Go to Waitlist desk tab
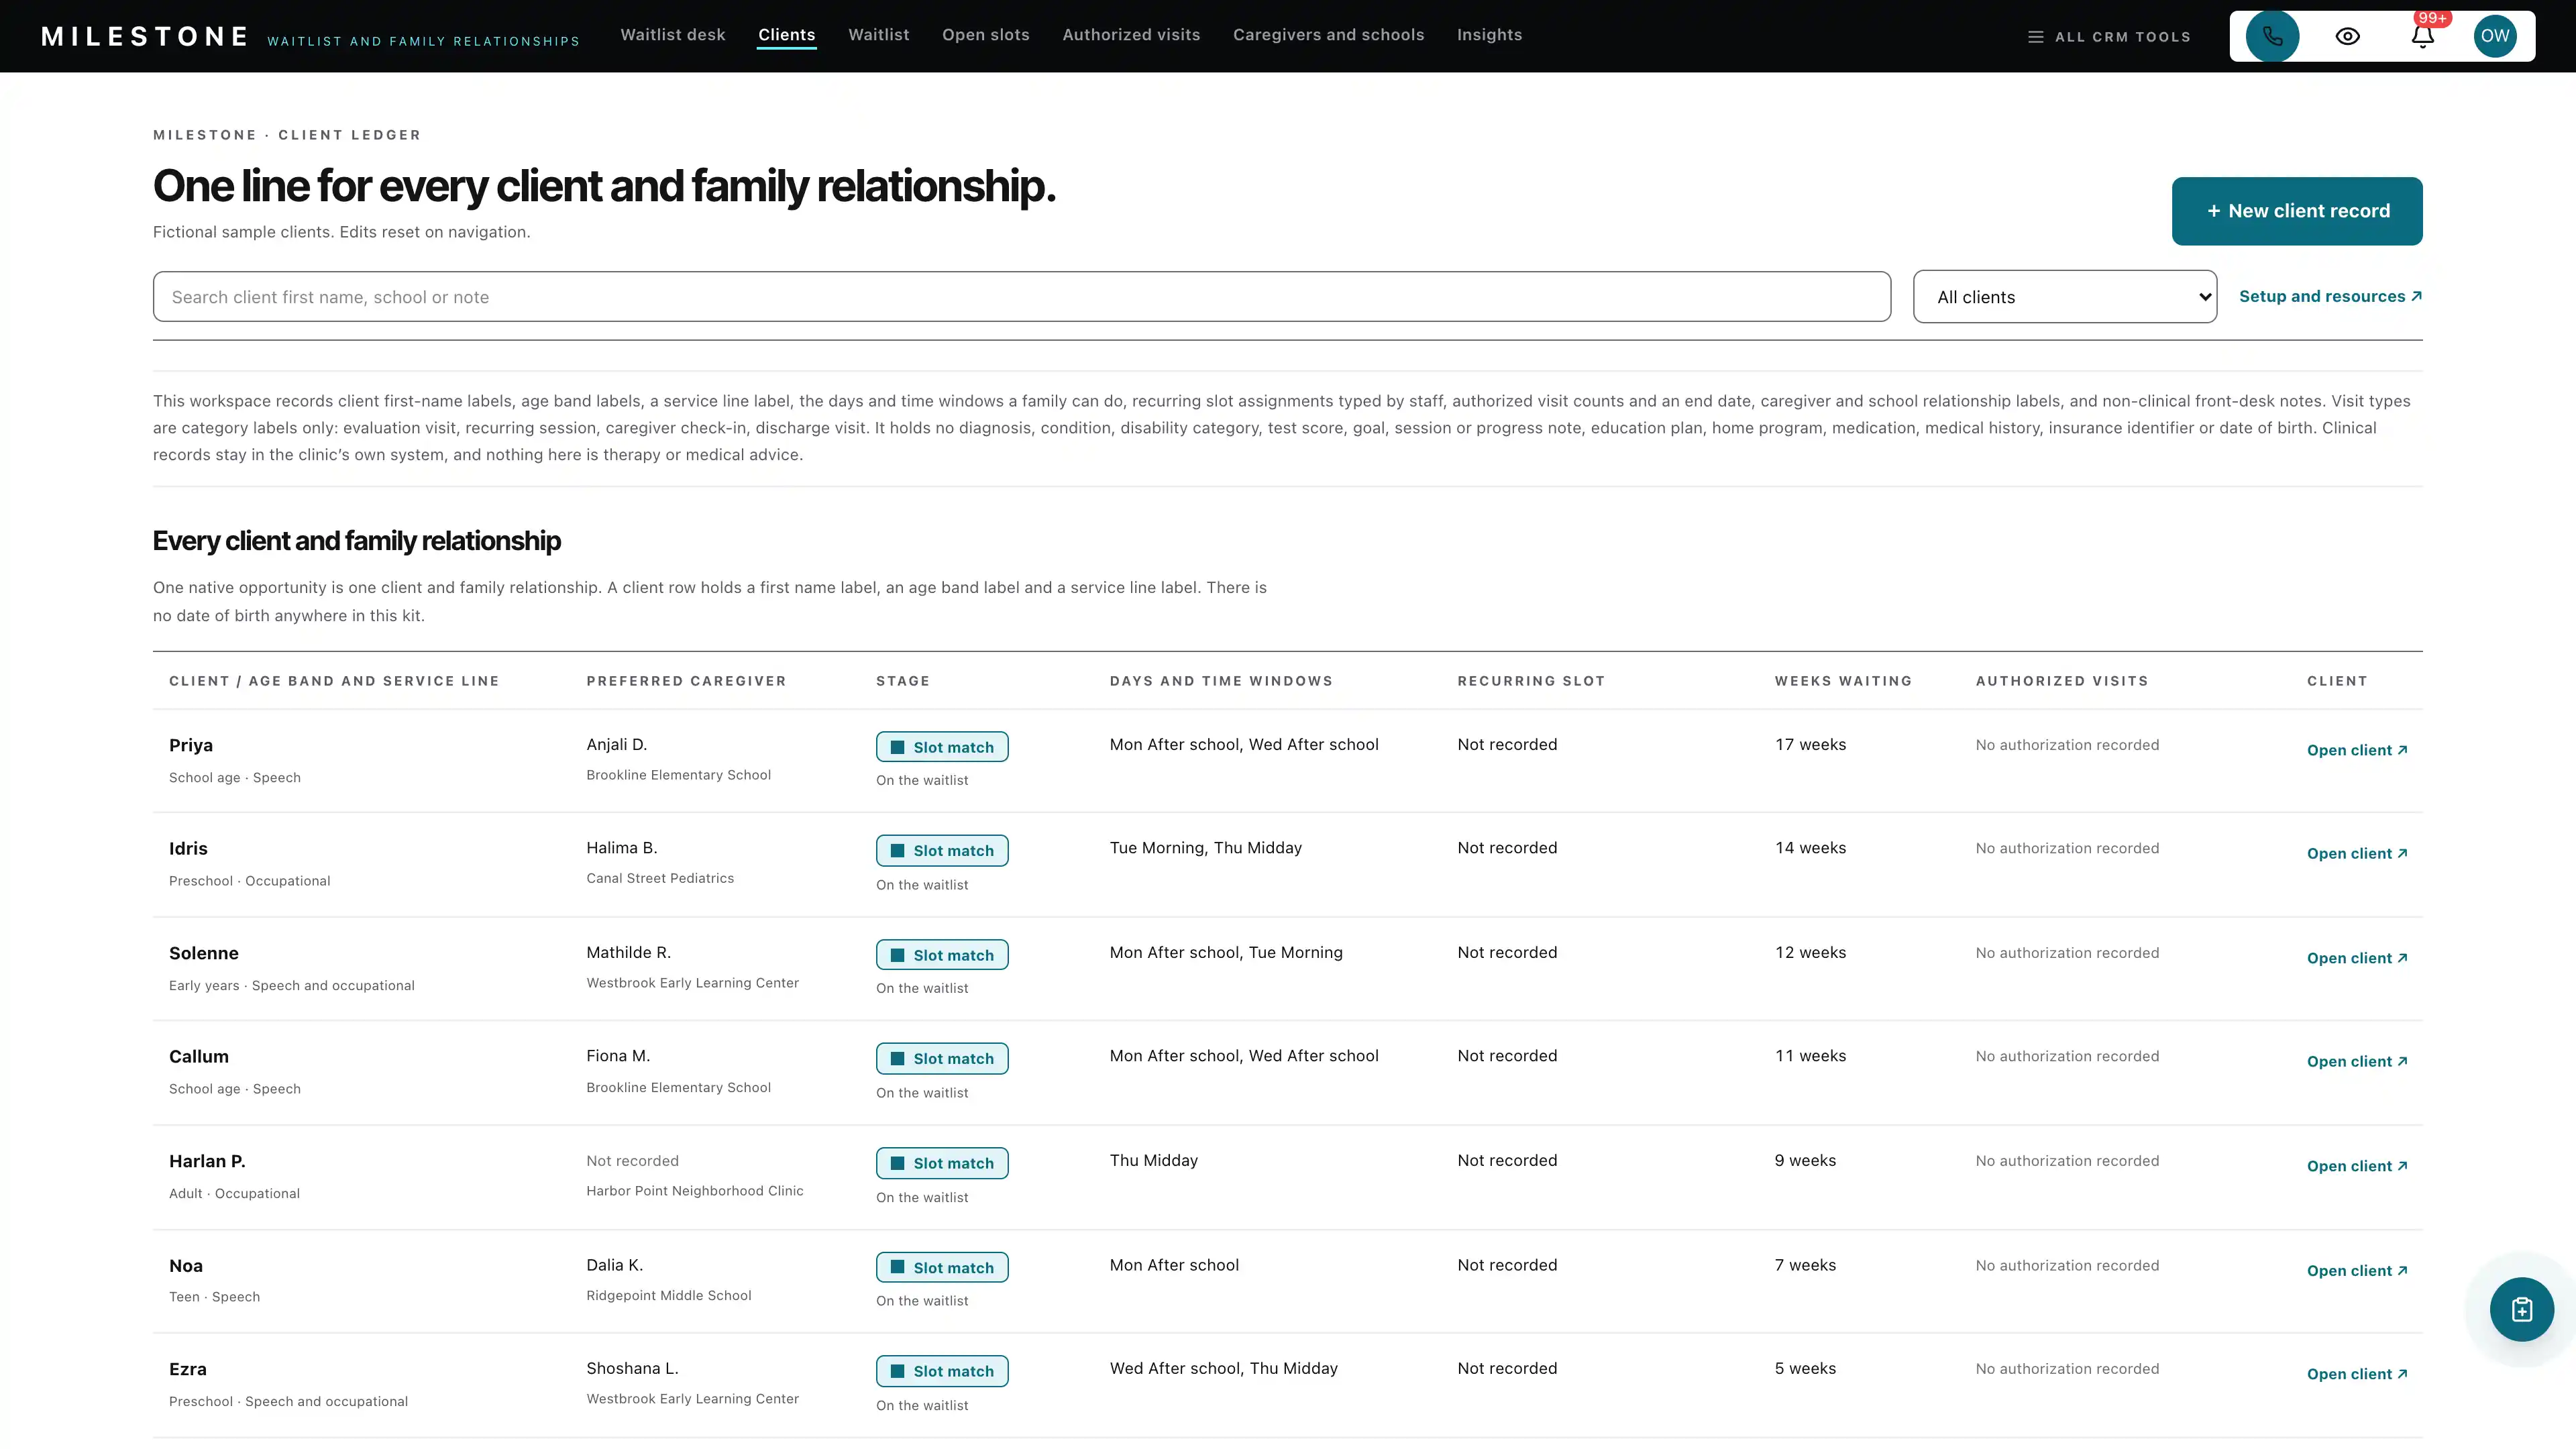Viewport: 2576px width, 1449px height. pyautogui.click(x=673, y=35)
